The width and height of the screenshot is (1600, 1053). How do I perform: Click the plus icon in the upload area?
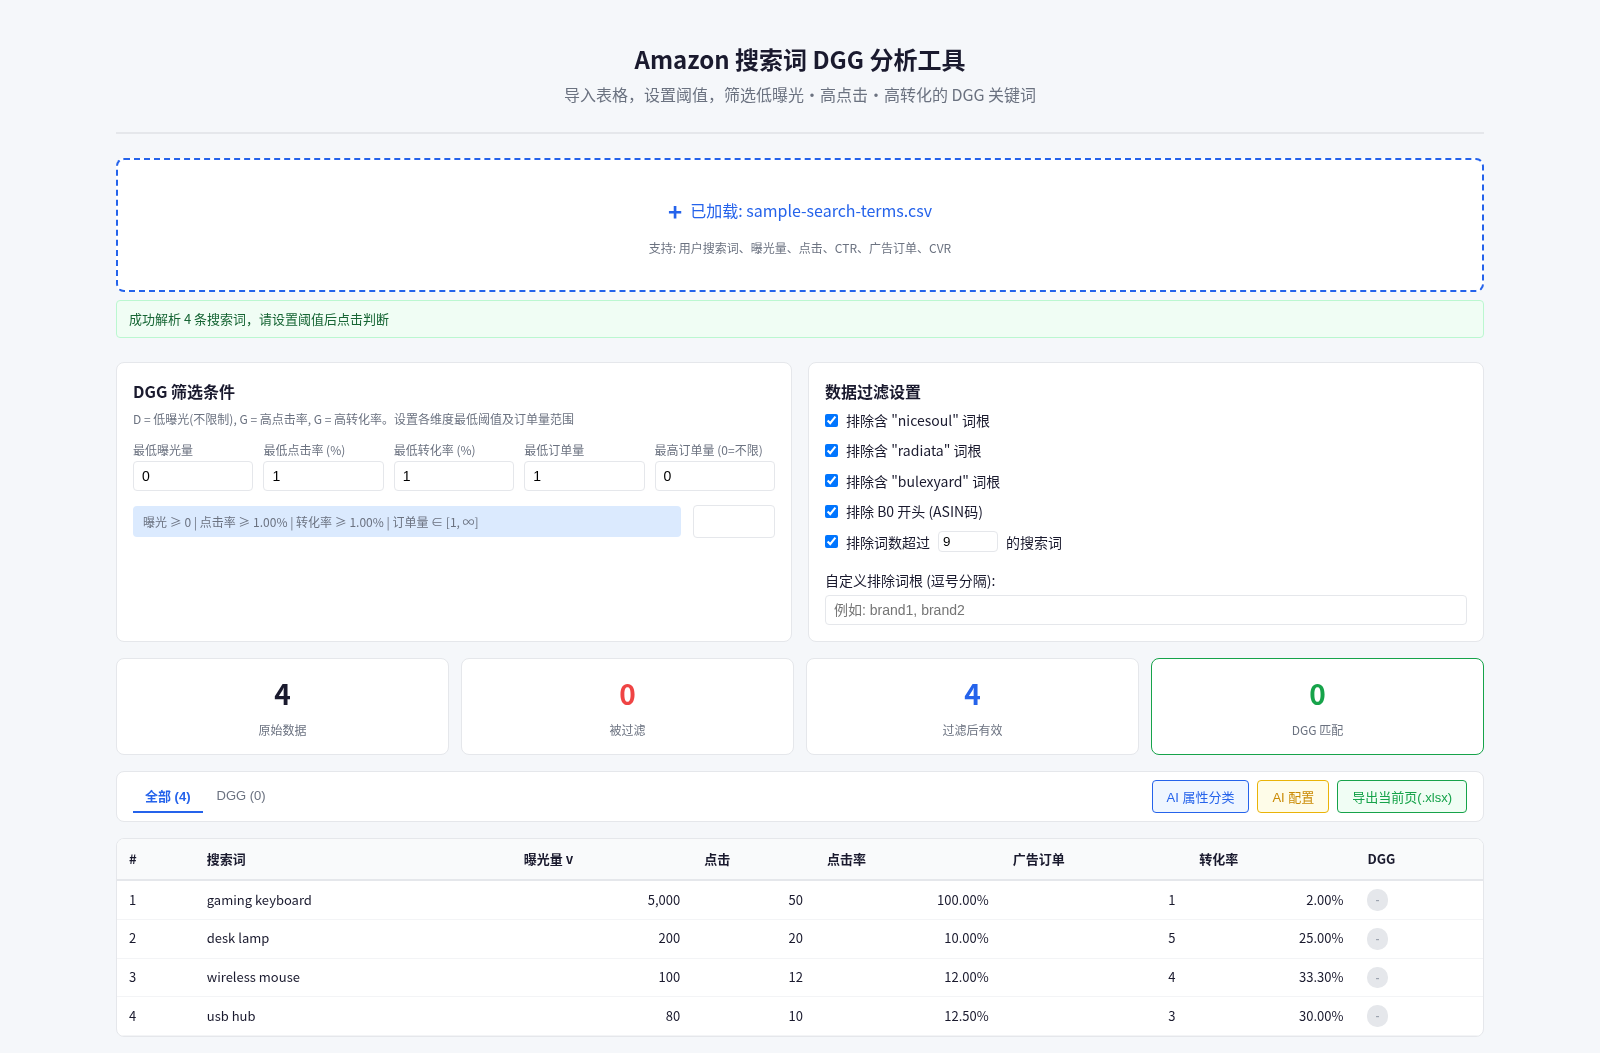[675, 212]
